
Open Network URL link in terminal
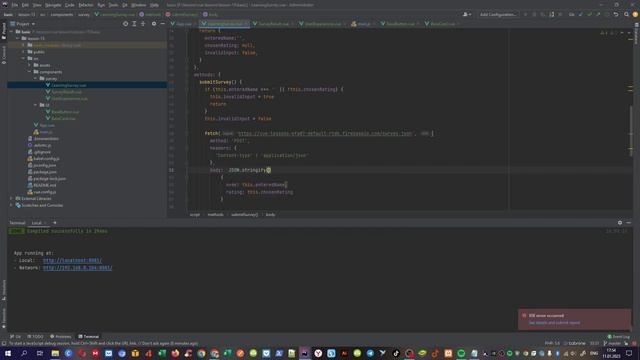point(78,268)
